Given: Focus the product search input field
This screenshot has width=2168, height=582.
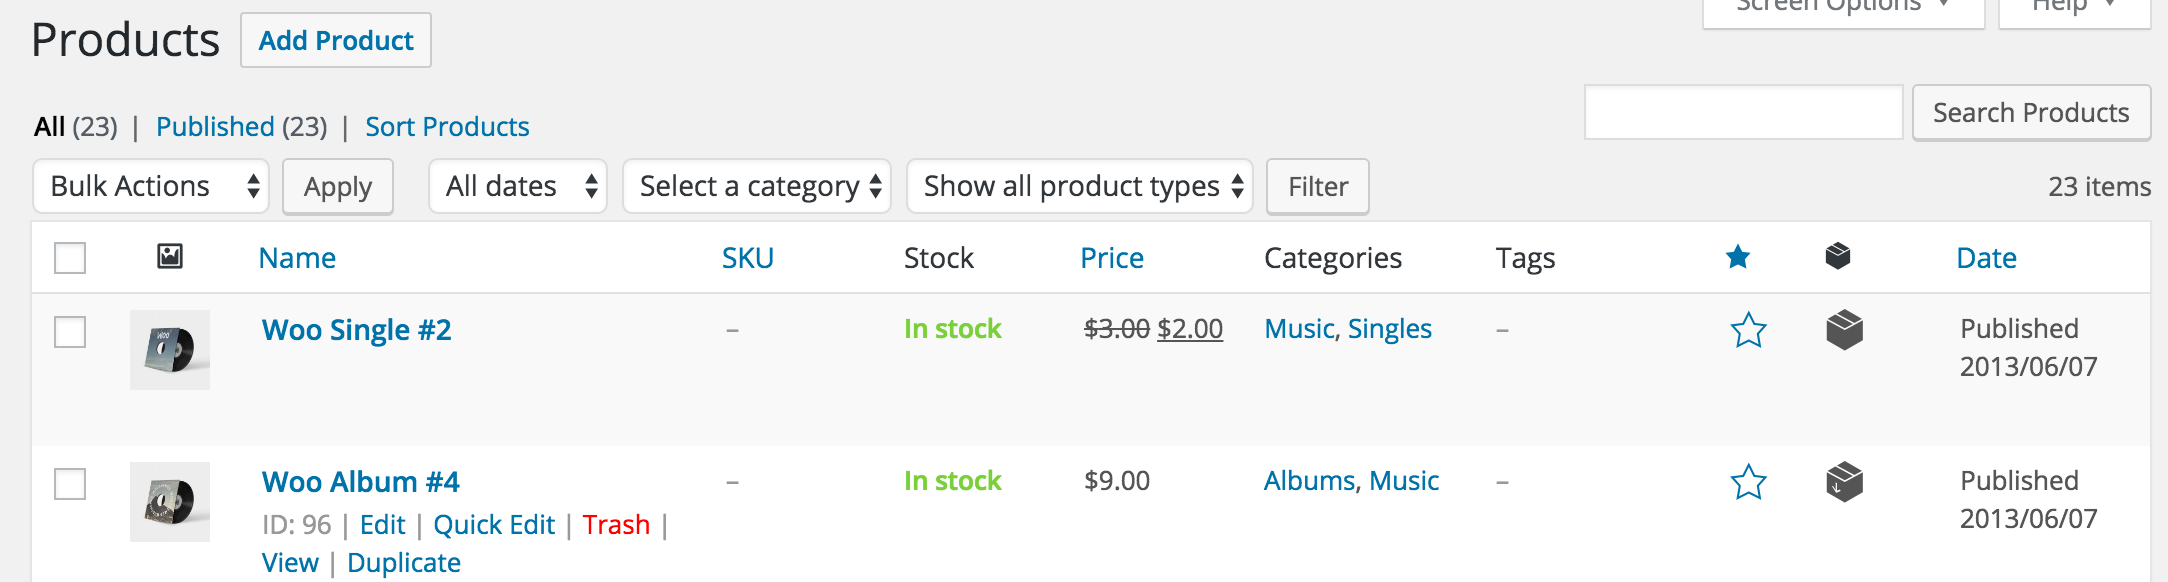Looking at the screenshot, I should 1743,113.
